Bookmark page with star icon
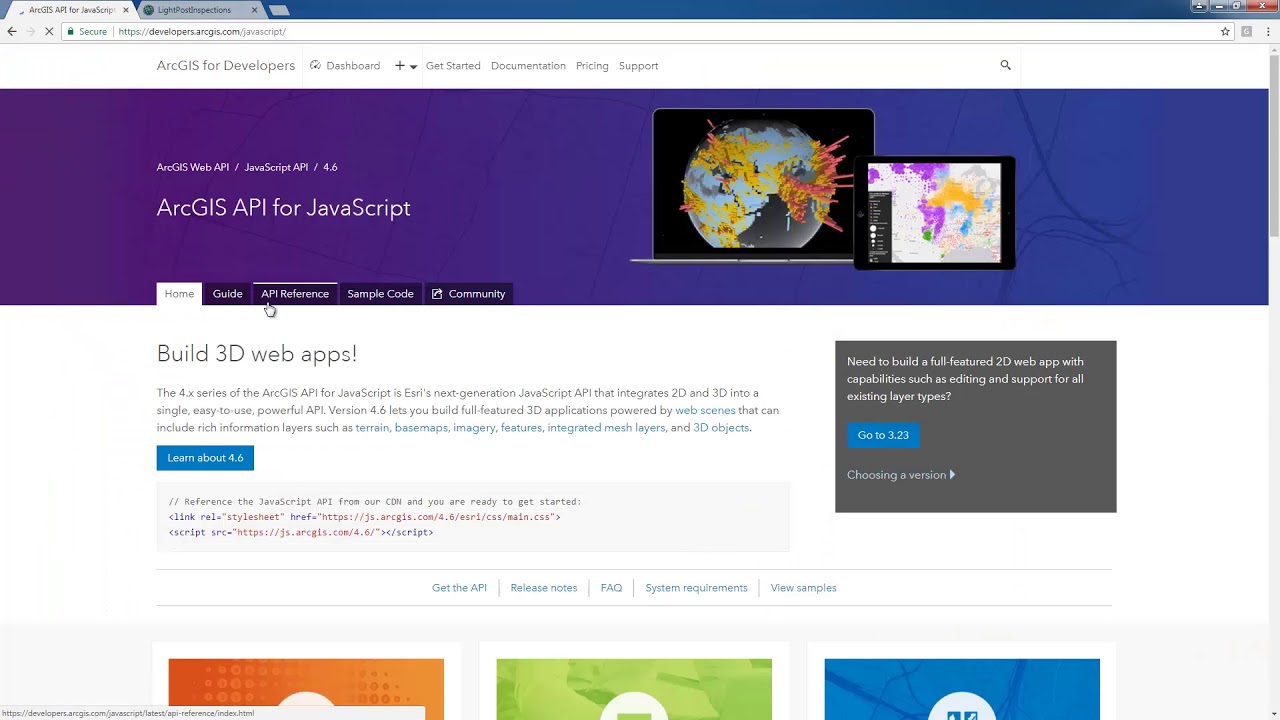Viewport: 1280px width, 720px height. point(1225,32)
